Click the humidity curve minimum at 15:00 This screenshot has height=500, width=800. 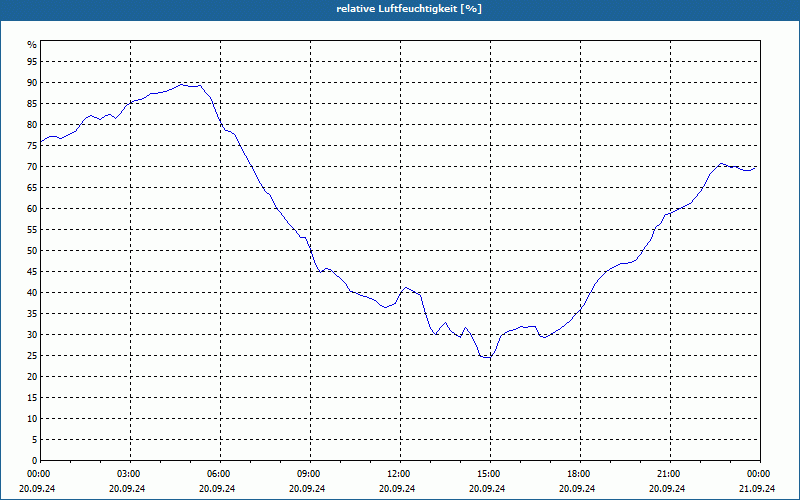pos(487,358)
